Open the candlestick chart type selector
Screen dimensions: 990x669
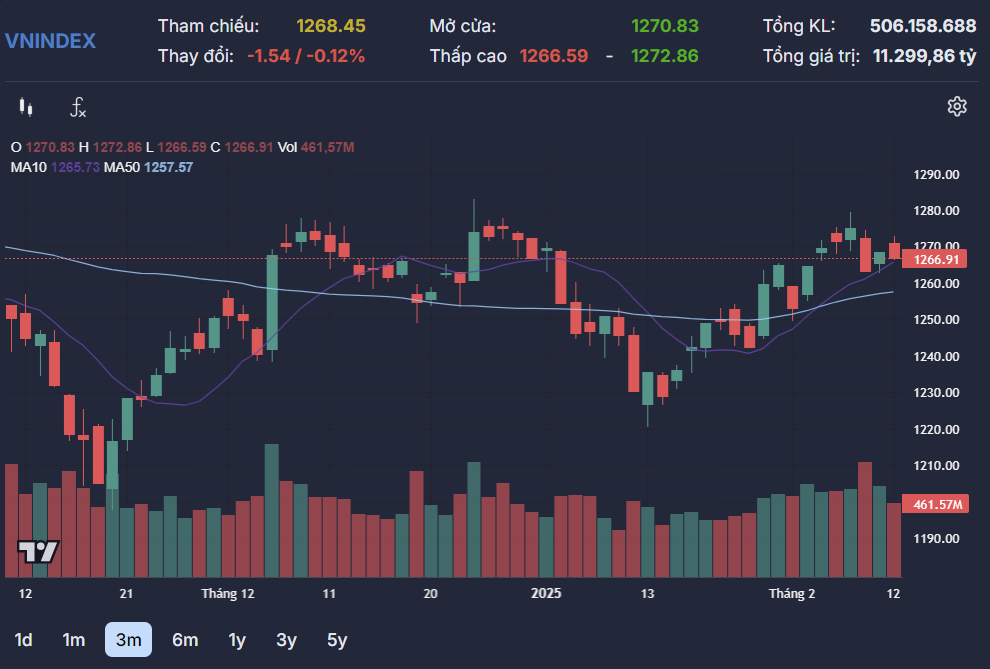[26, 107]
